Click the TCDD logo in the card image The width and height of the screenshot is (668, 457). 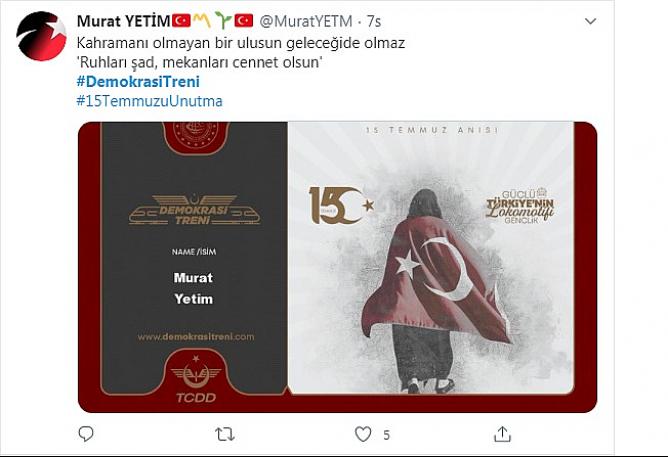tap(196, 379)
